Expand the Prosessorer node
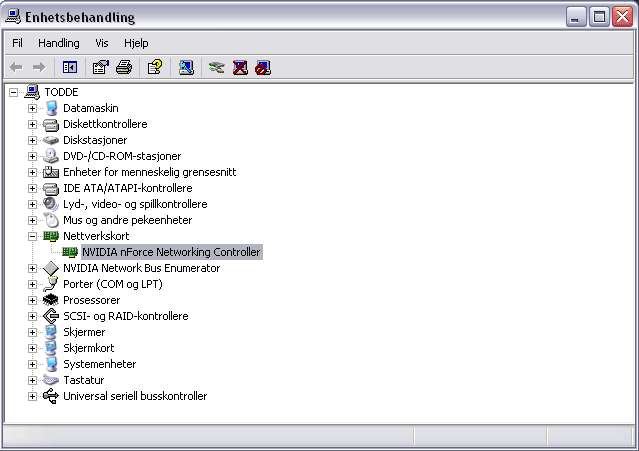Image resolution: width=639 pixels, height=451 pixels. (x=33, y=300)
